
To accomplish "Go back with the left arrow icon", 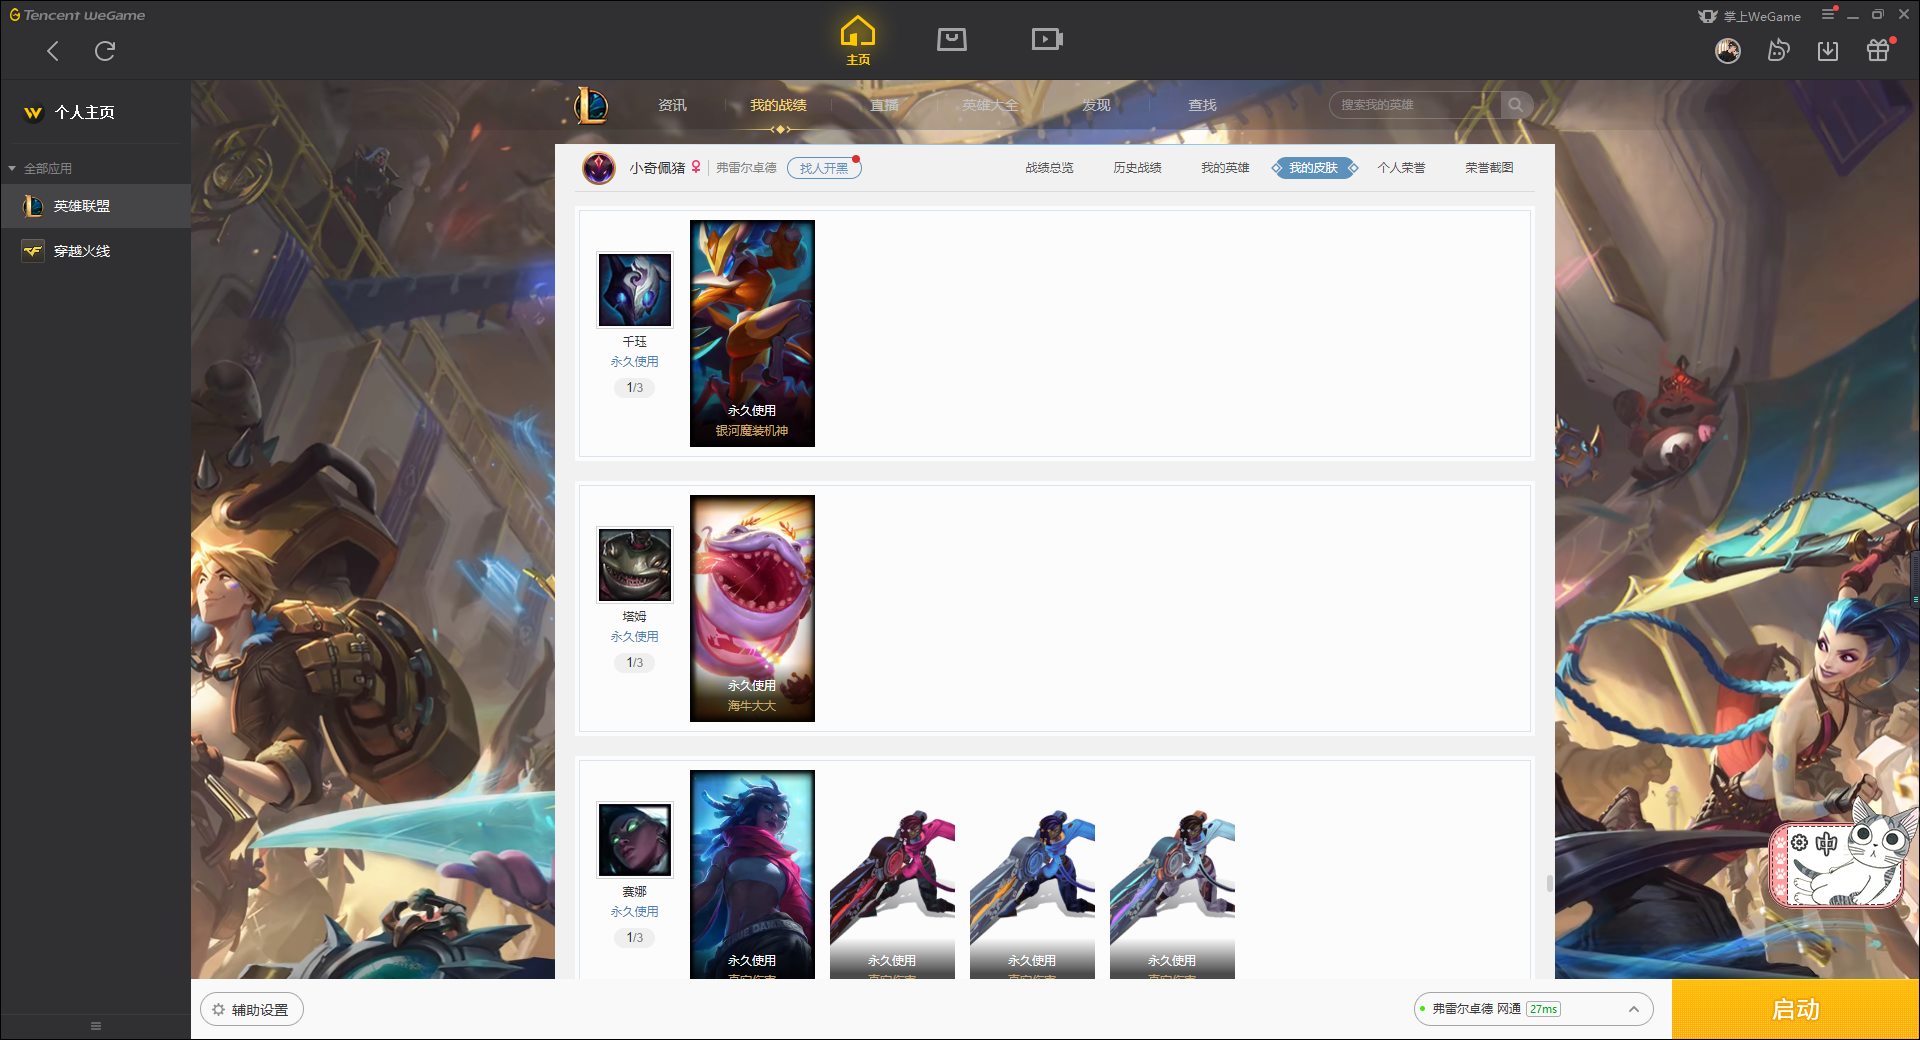I will point(53,51).
